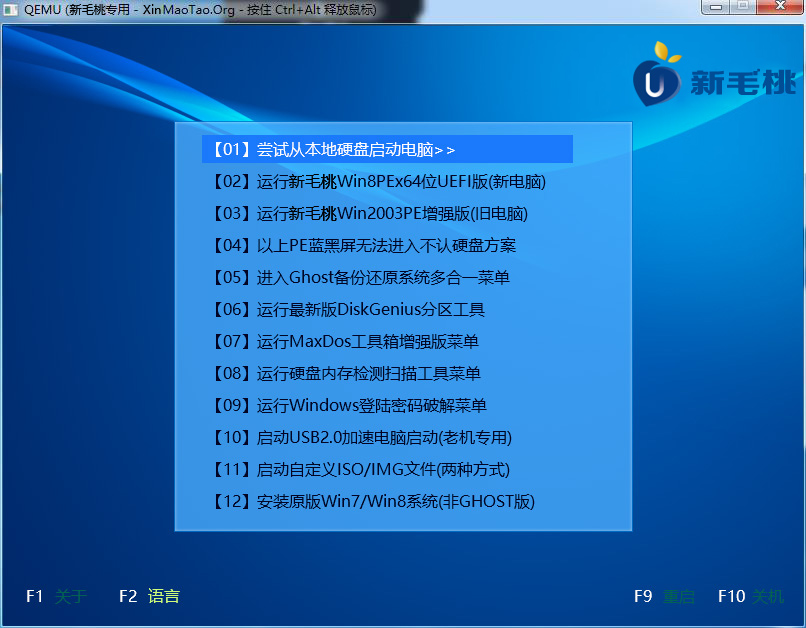
Task: Launch entry 06 DiskGenius partition tool
Action: tap(349, 309)
